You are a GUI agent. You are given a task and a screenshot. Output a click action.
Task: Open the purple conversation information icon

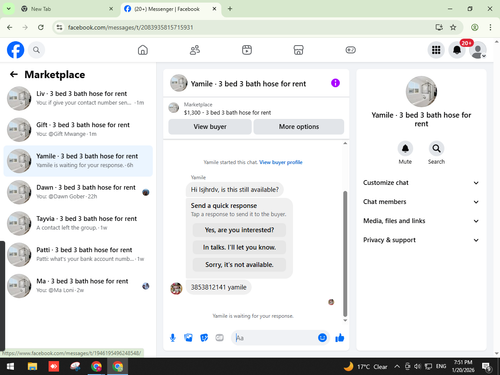pos(335,83)
